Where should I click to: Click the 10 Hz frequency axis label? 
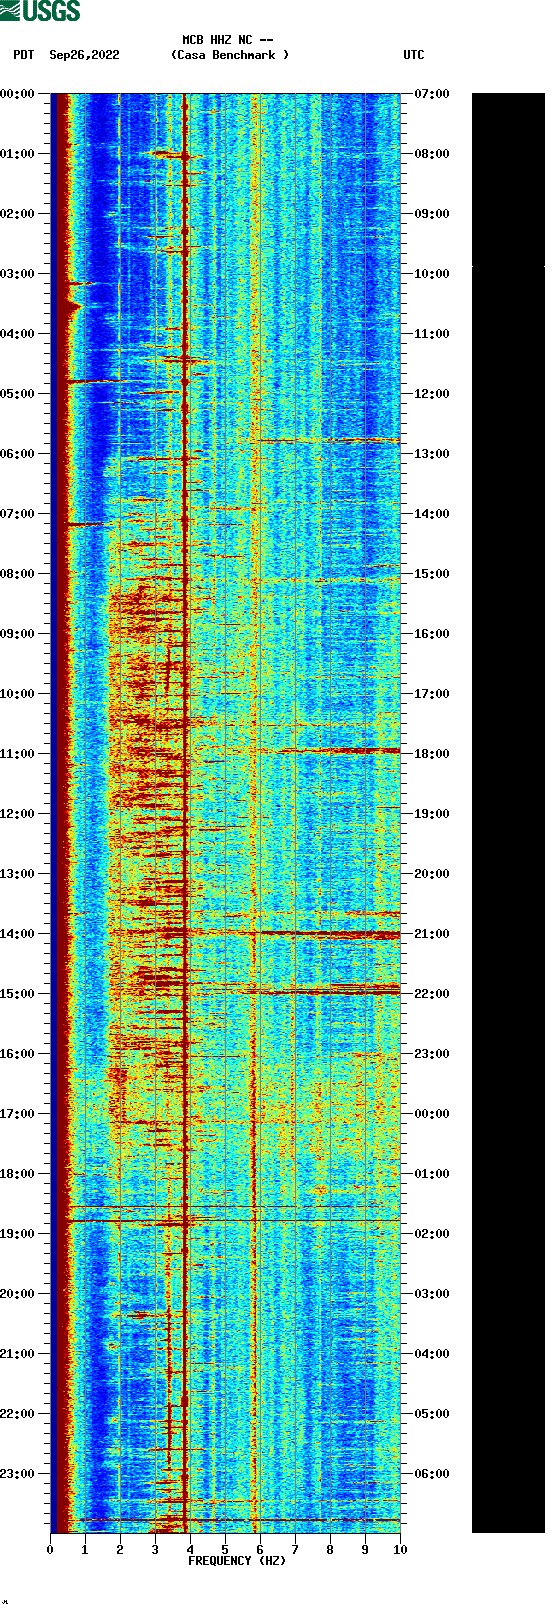[400, 1550]
